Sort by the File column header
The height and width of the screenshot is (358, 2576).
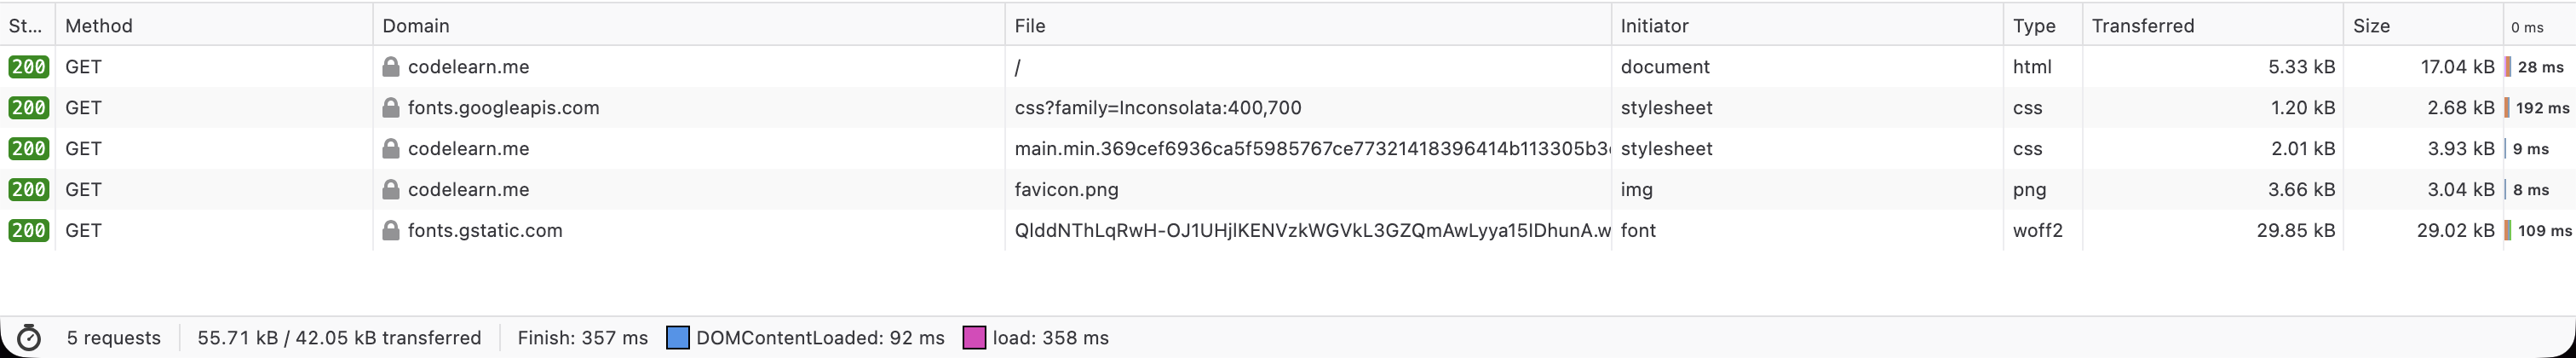[x=1030, y=26]
